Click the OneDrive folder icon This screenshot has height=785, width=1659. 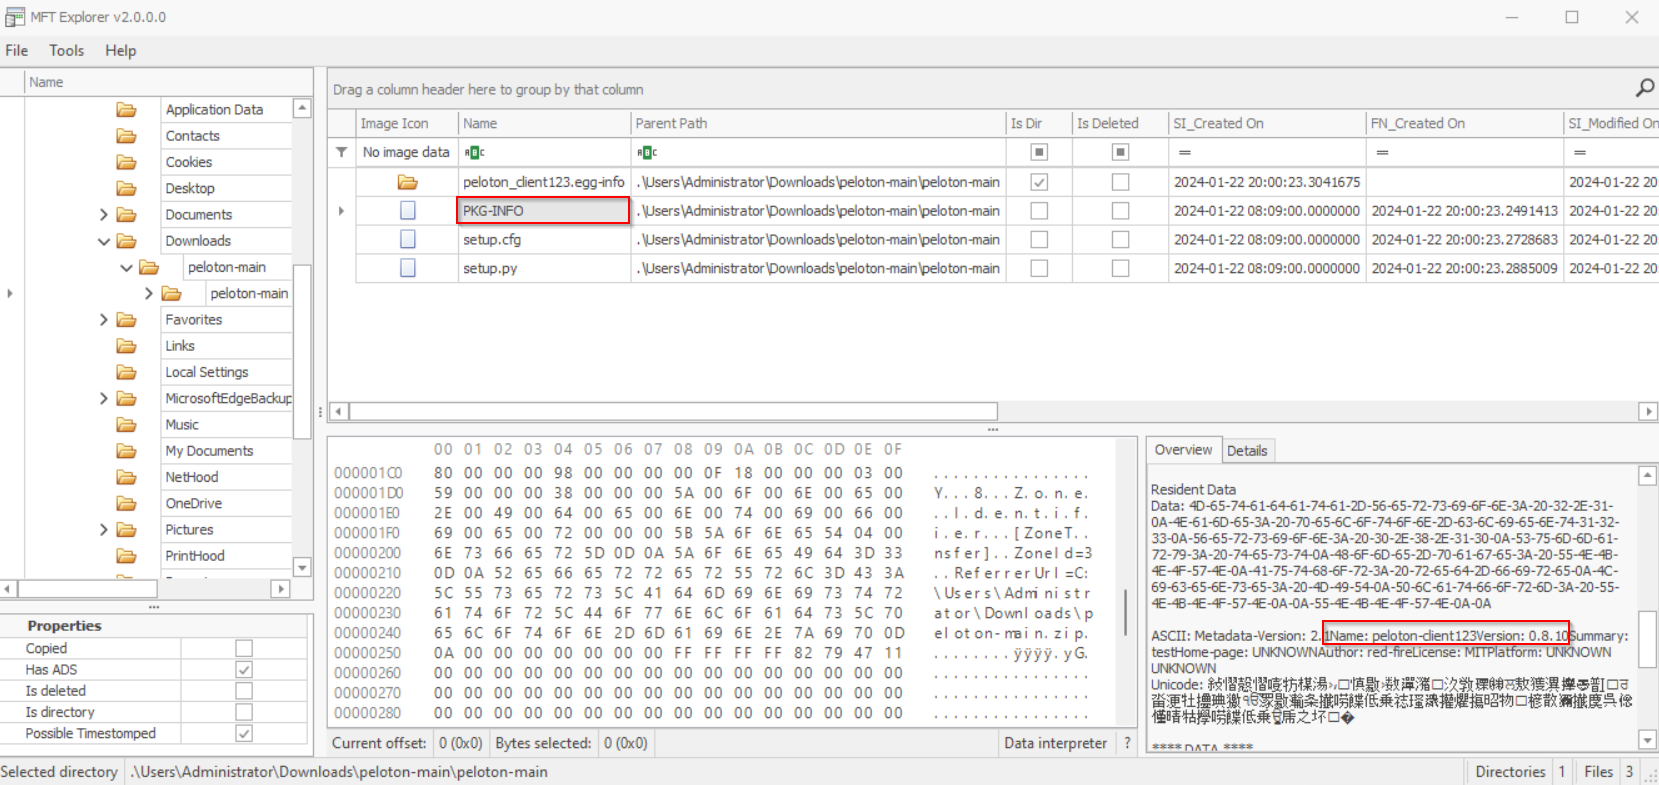point(126,503)
